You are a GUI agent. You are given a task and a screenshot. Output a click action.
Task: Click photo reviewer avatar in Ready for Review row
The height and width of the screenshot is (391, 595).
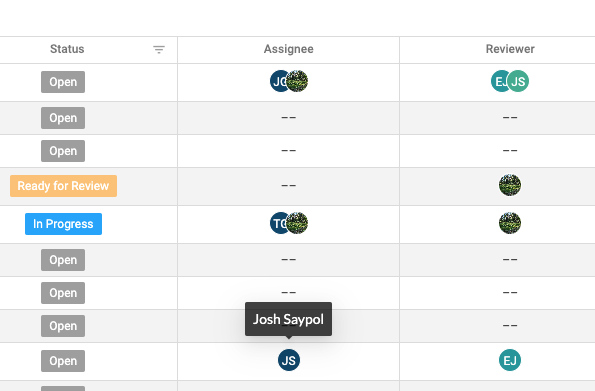click(510, 185)
